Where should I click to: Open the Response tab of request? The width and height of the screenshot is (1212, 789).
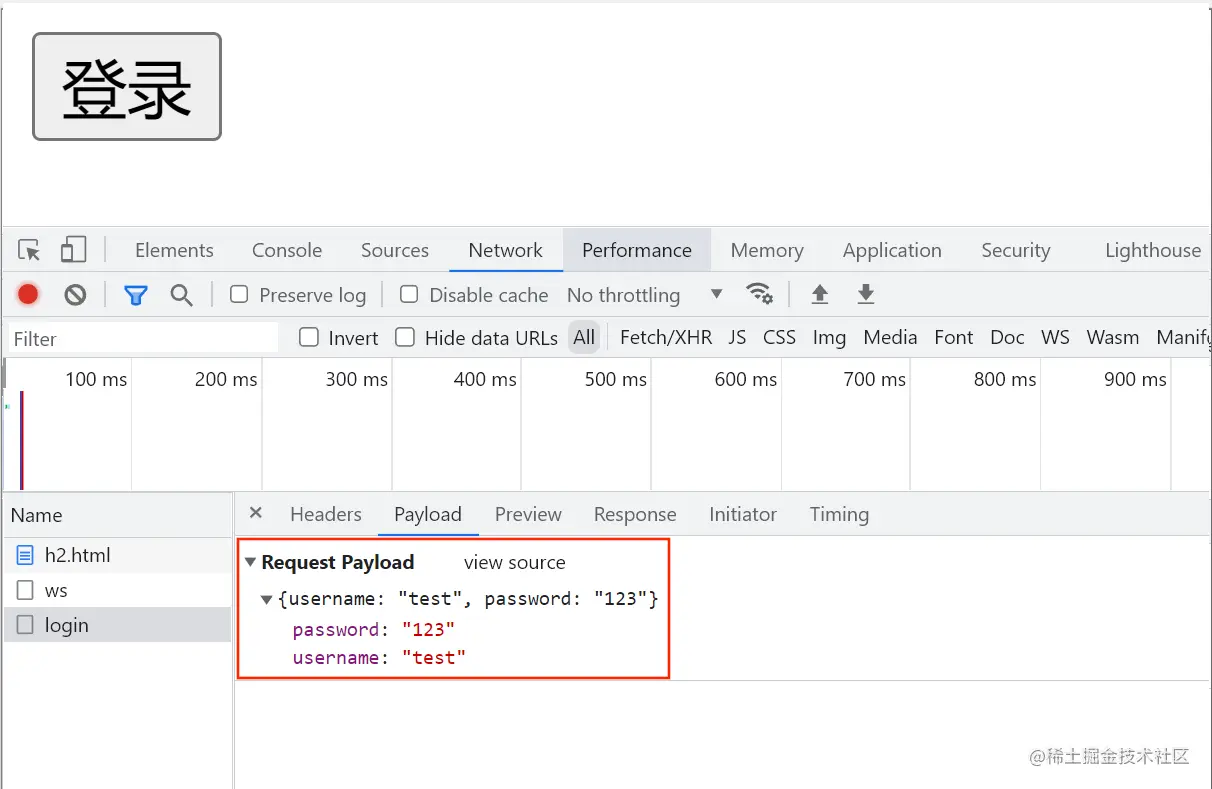[x=635, y=514]
